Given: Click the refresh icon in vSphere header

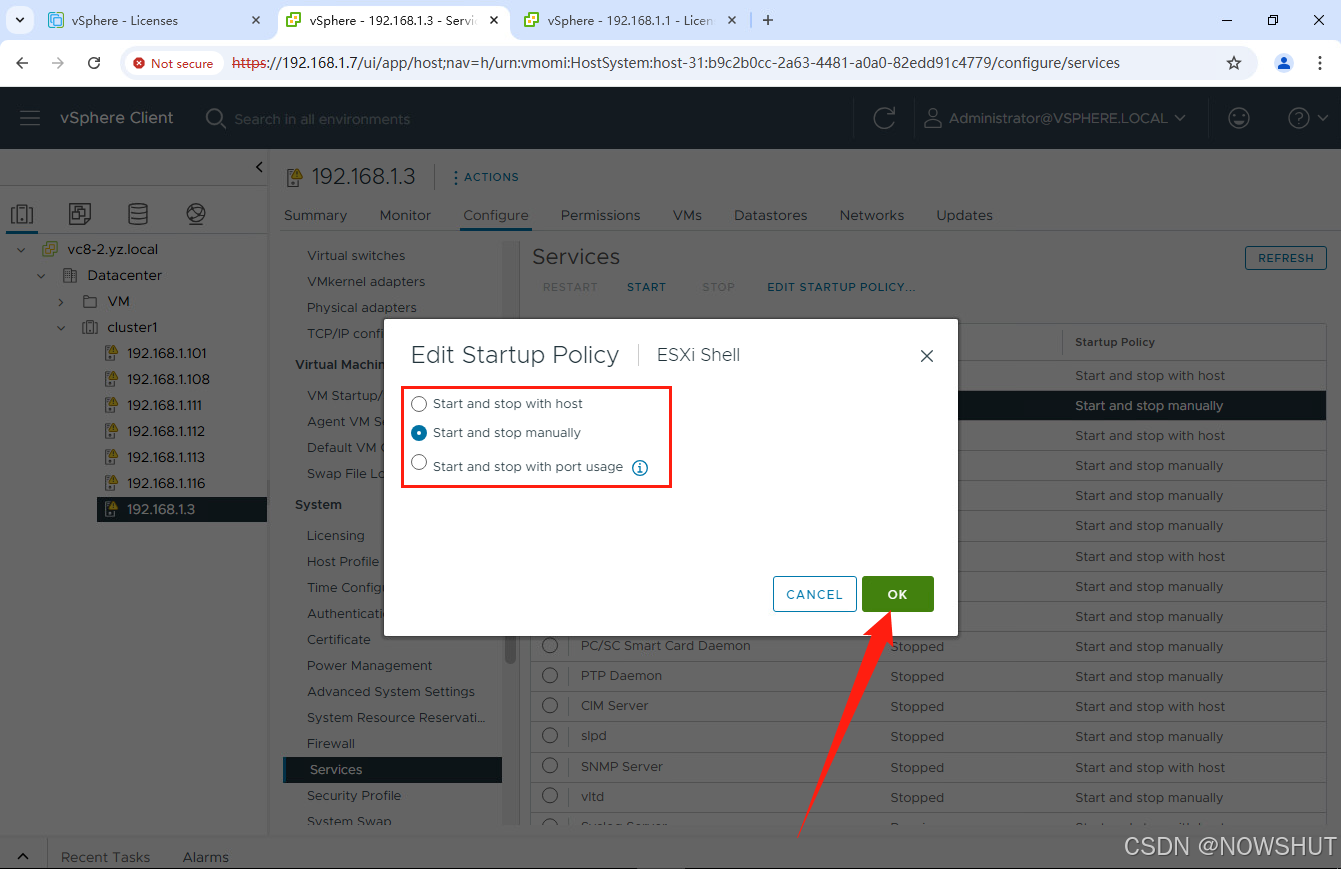Looking at the screenshot, I should click(884, 118).
